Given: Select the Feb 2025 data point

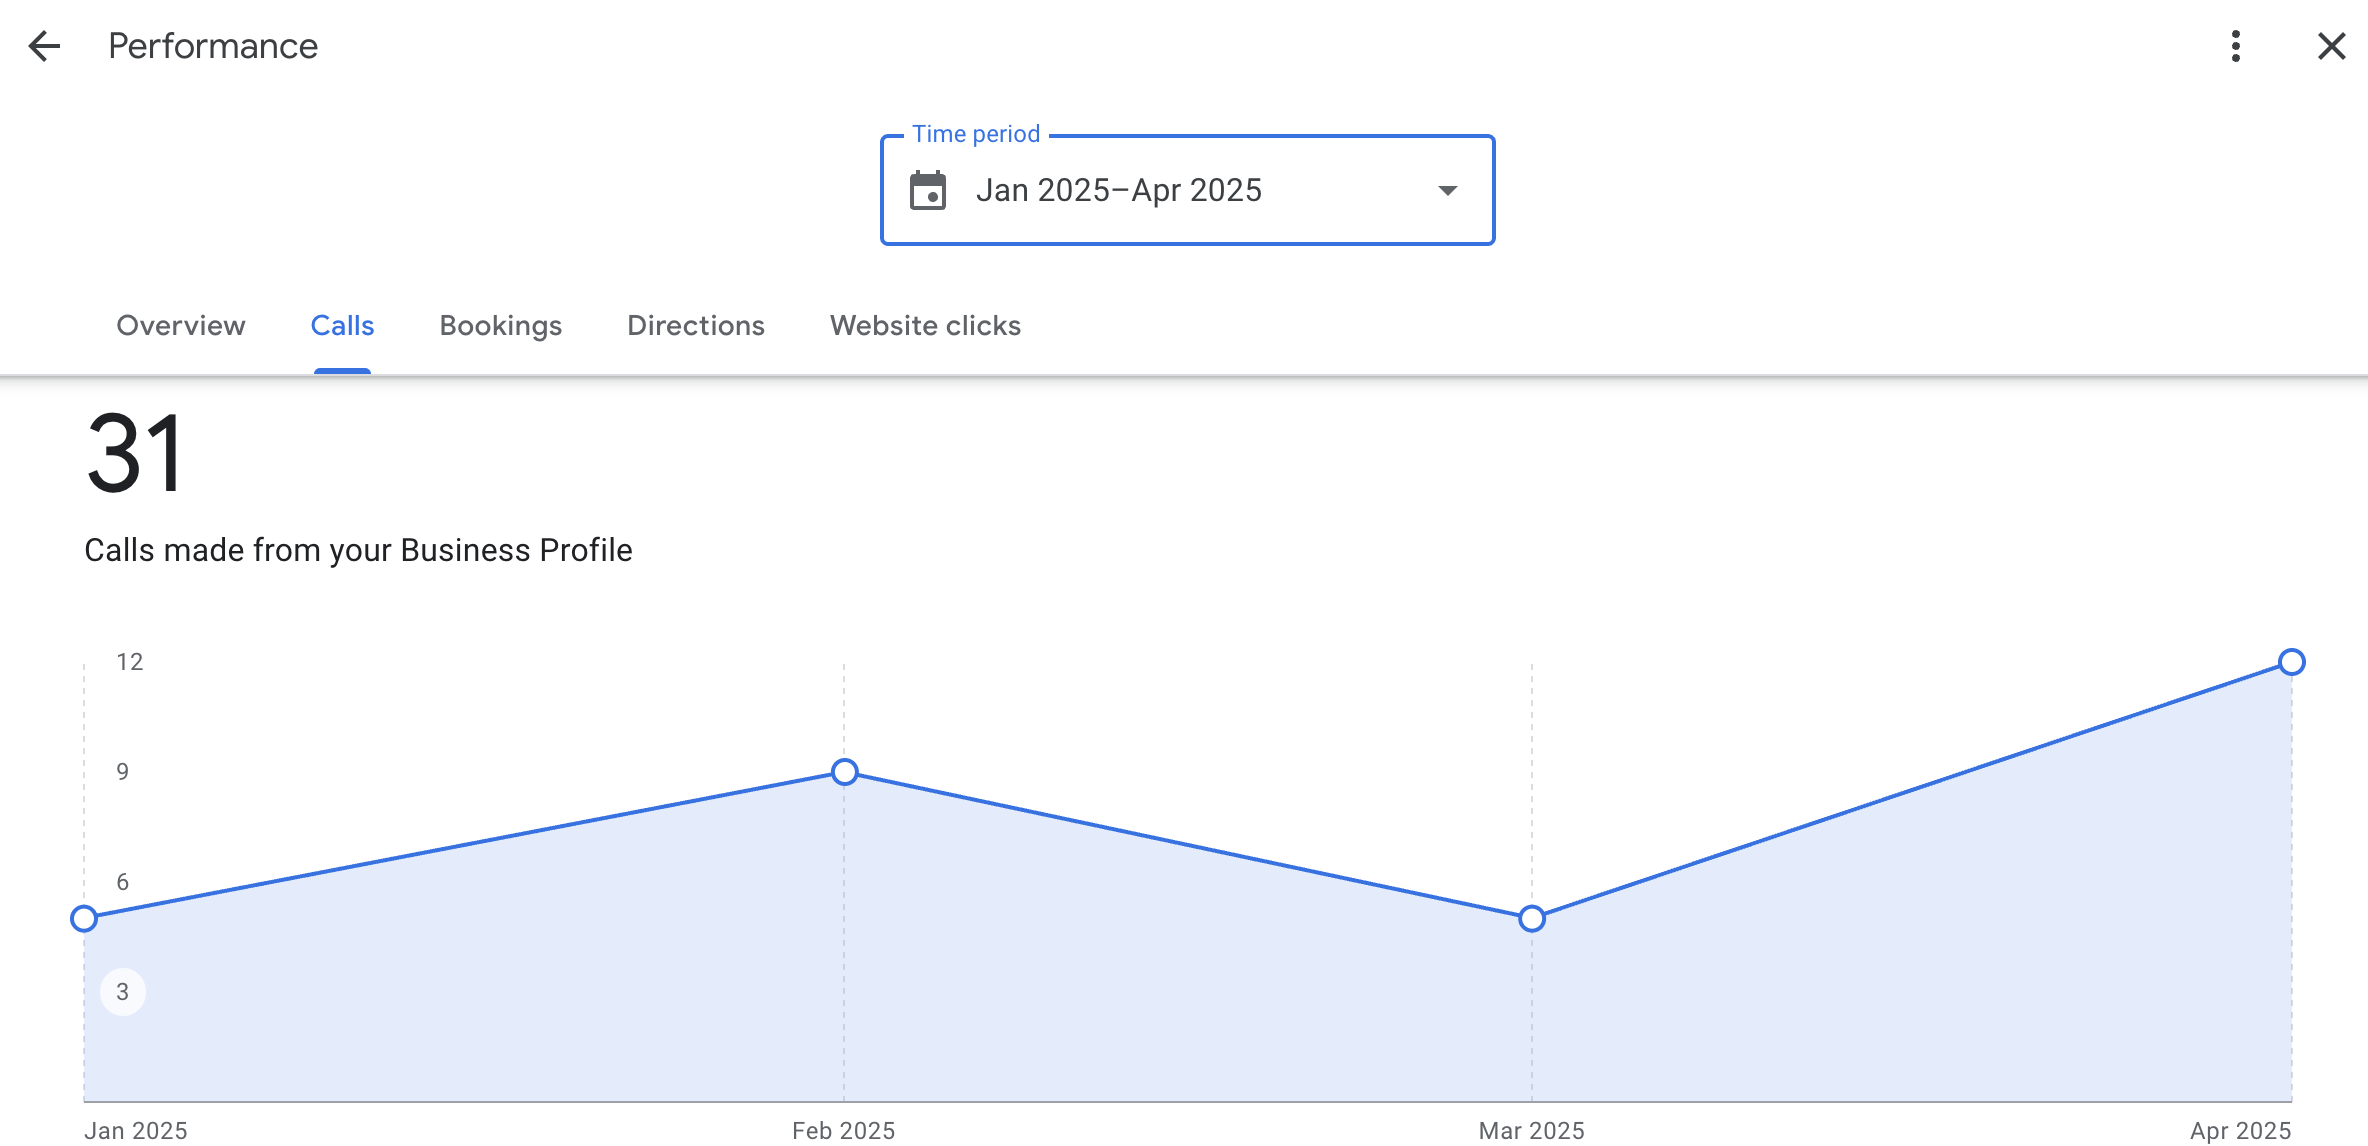Looking at the screenshot, I should pos(844,772).
